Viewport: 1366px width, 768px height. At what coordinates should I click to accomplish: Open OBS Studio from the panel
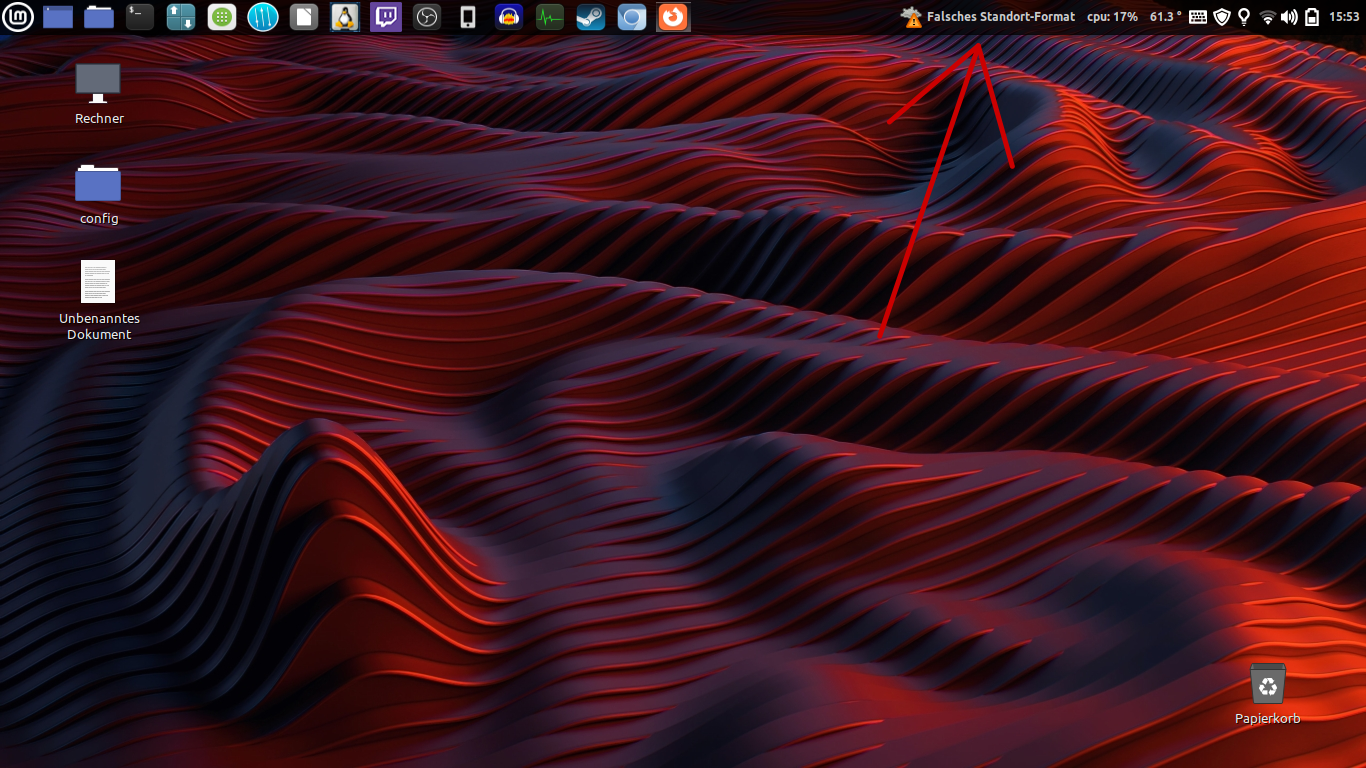point(427,16)
